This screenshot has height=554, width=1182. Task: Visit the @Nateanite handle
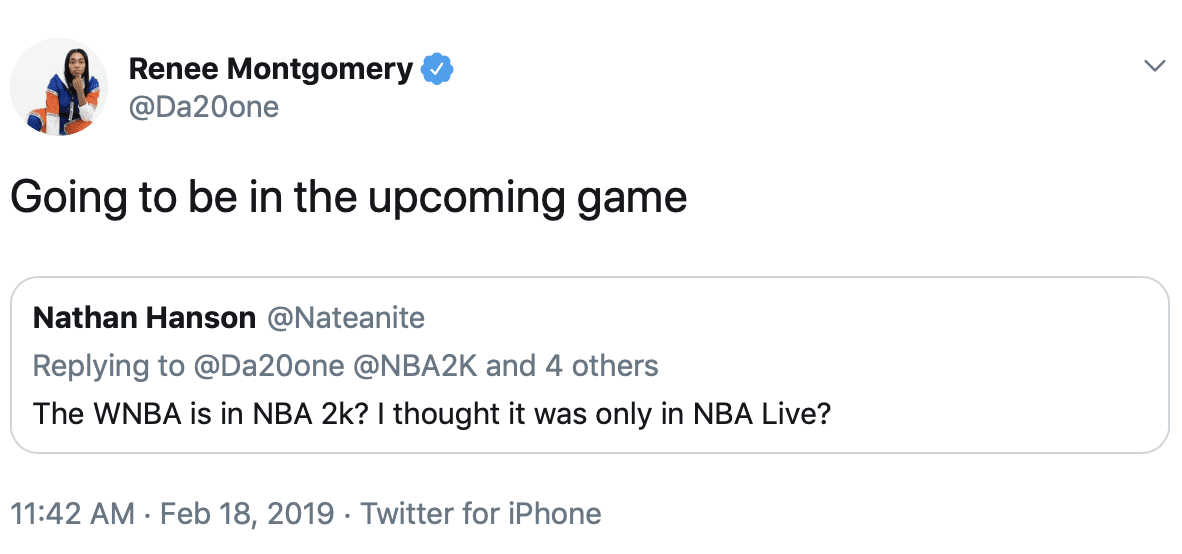(345, 318)
